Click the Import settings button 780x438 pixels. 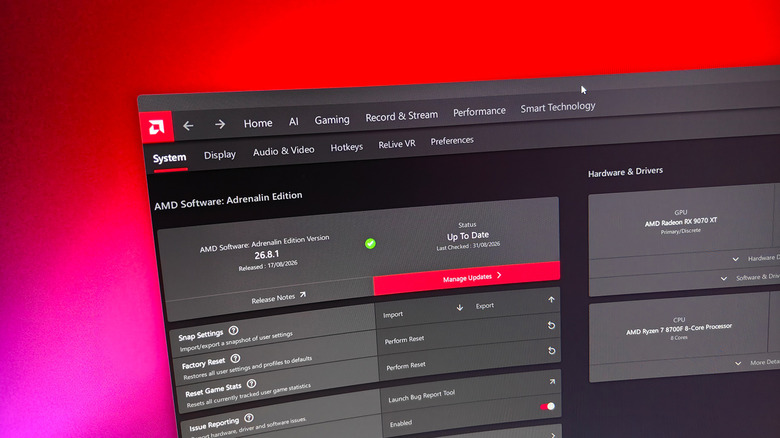click(x=393, y=315)
